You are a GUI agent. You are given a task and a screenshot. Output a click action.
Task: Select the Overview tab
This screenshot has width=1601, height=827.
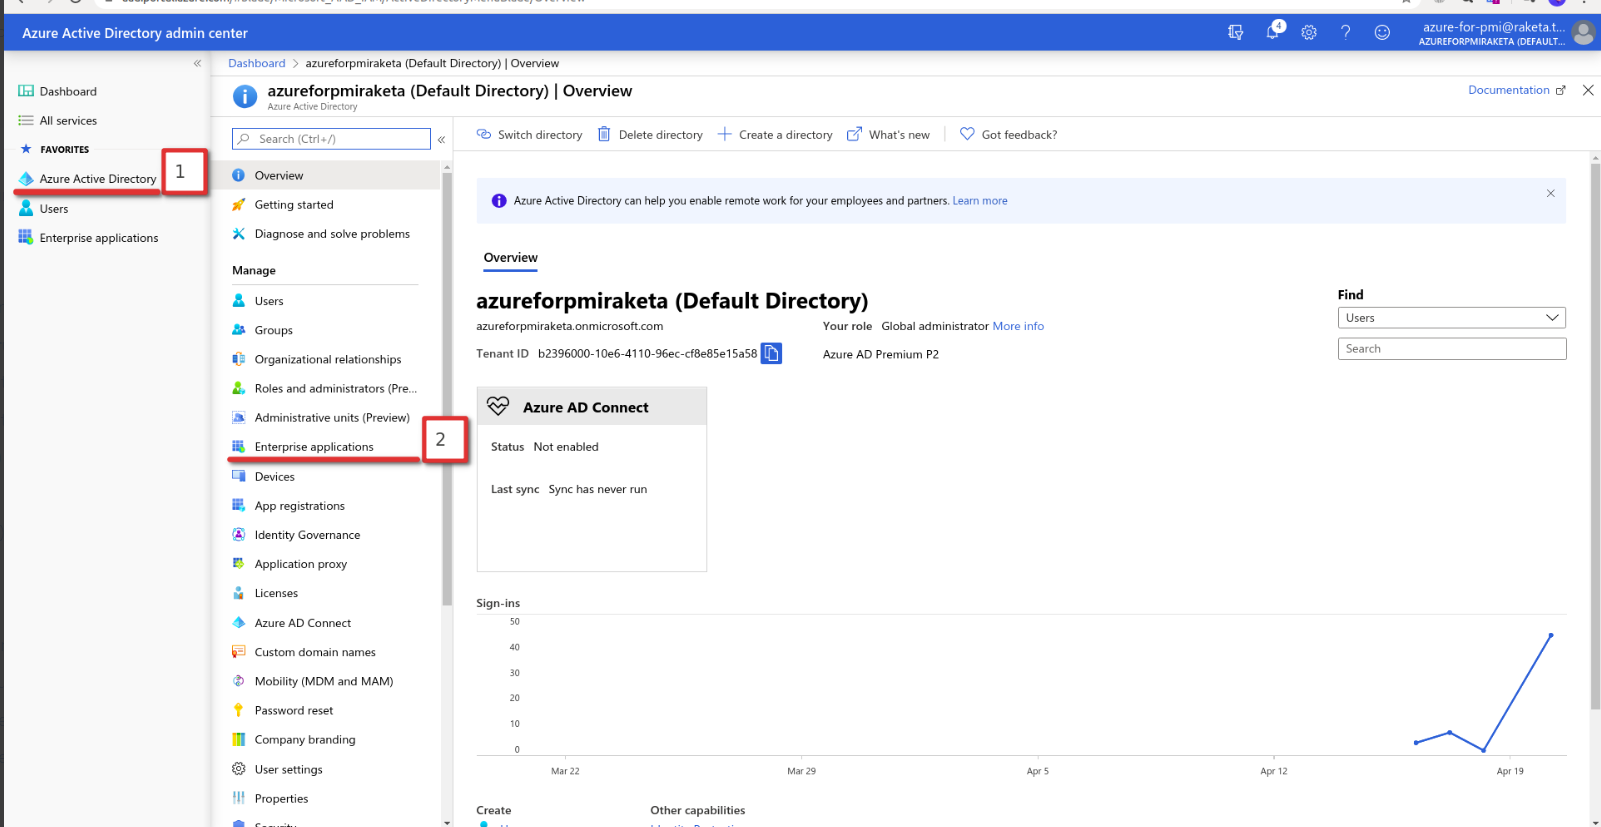point(511,258)
